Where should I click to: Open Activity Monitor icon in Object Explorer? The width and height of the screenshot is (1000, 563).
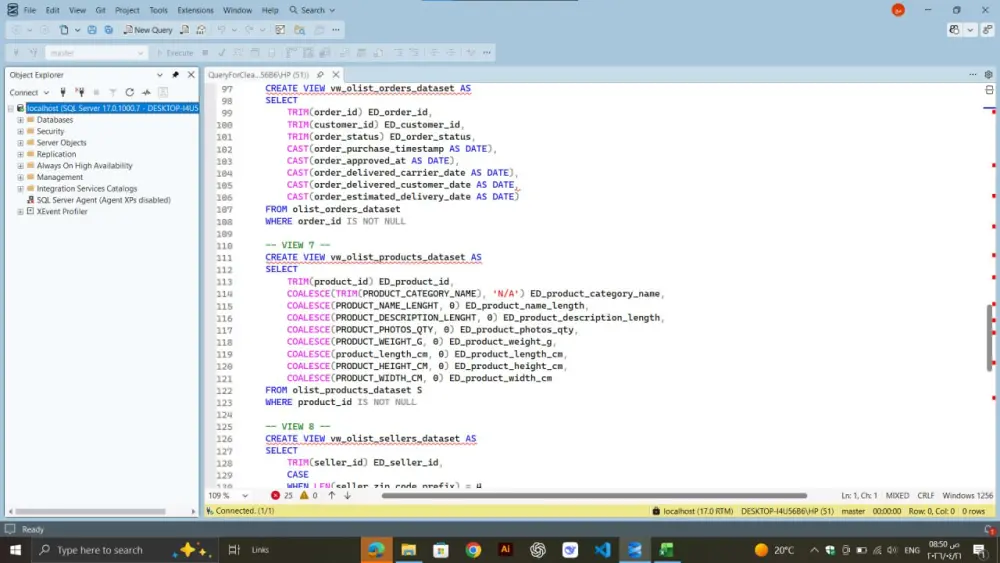click(146, 92)
